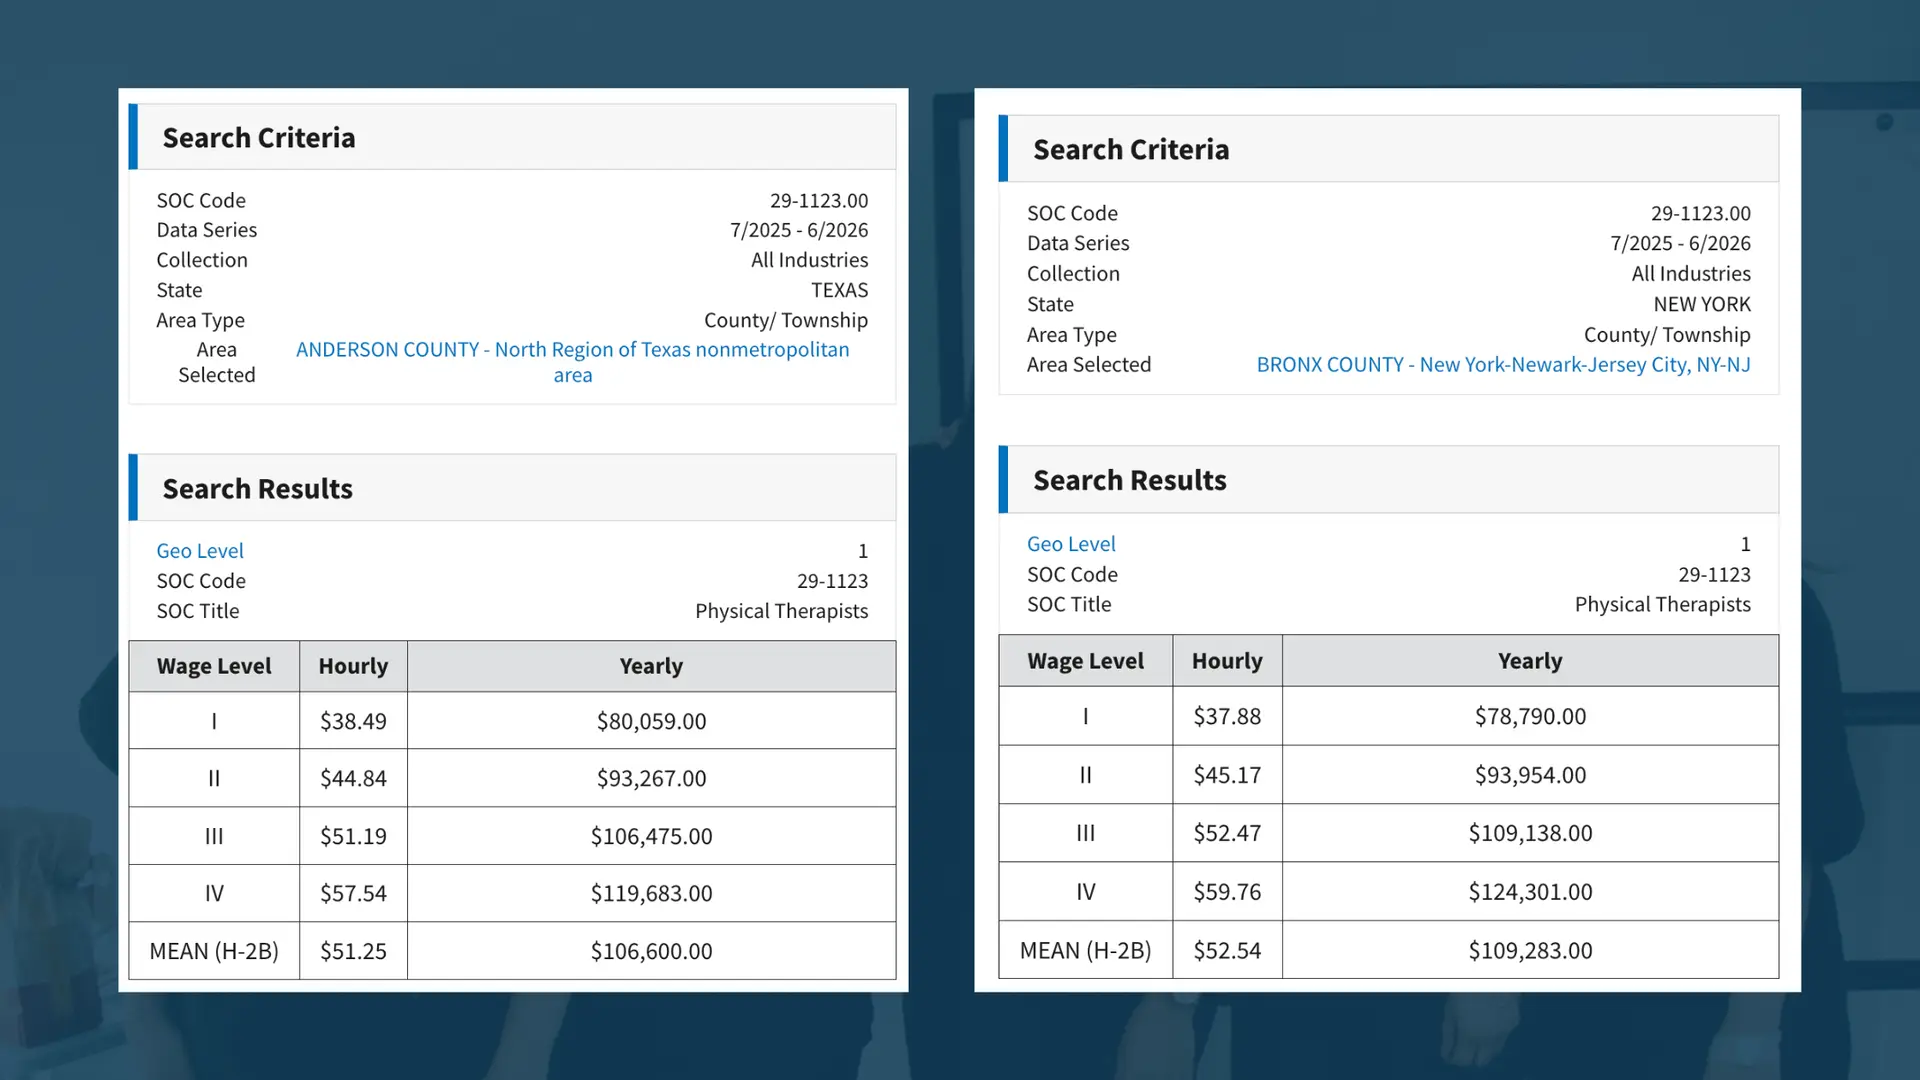Click the MEAN (H-2B) row in the New York table
The height and width of the screenshot is (1080, 1920).
click(1084, 950)
